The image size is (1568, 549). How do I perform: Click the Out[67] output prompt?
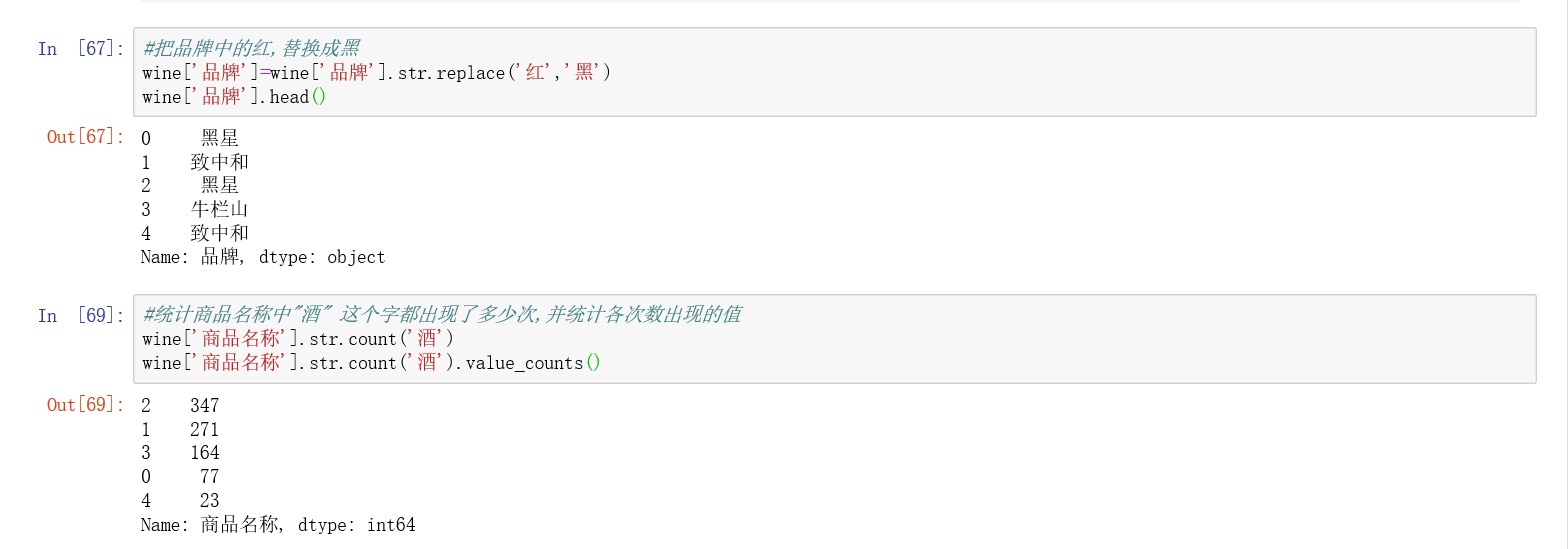coord(85,137)
